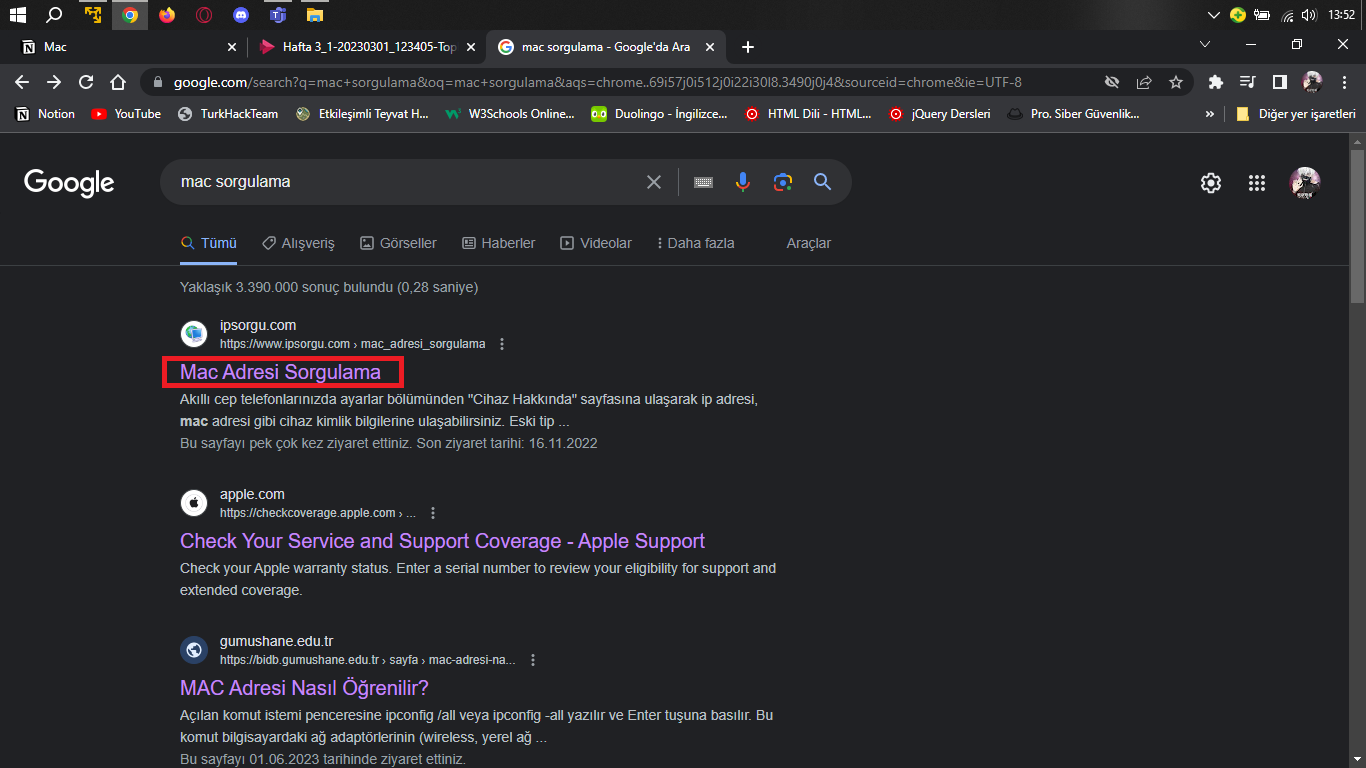Screen dimensions: 1366x768
Task: Expand the tab search chevron
Action: click(x=1205, y=46)
